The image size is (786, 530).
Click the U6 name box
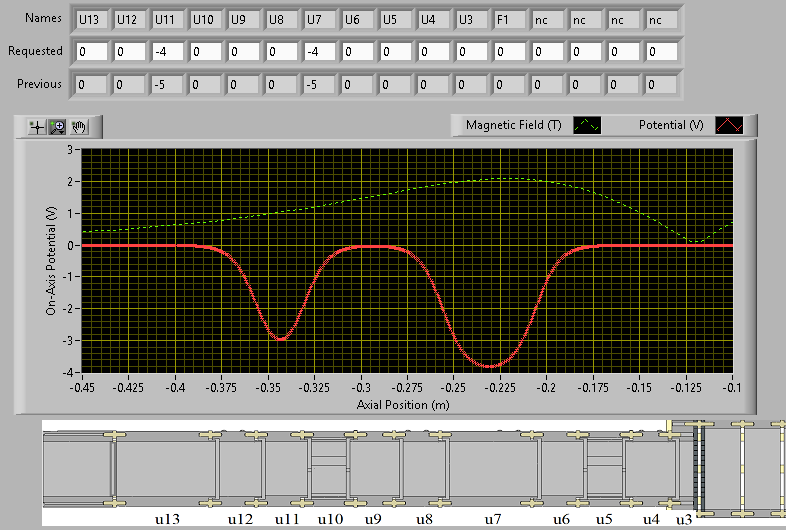358,20
